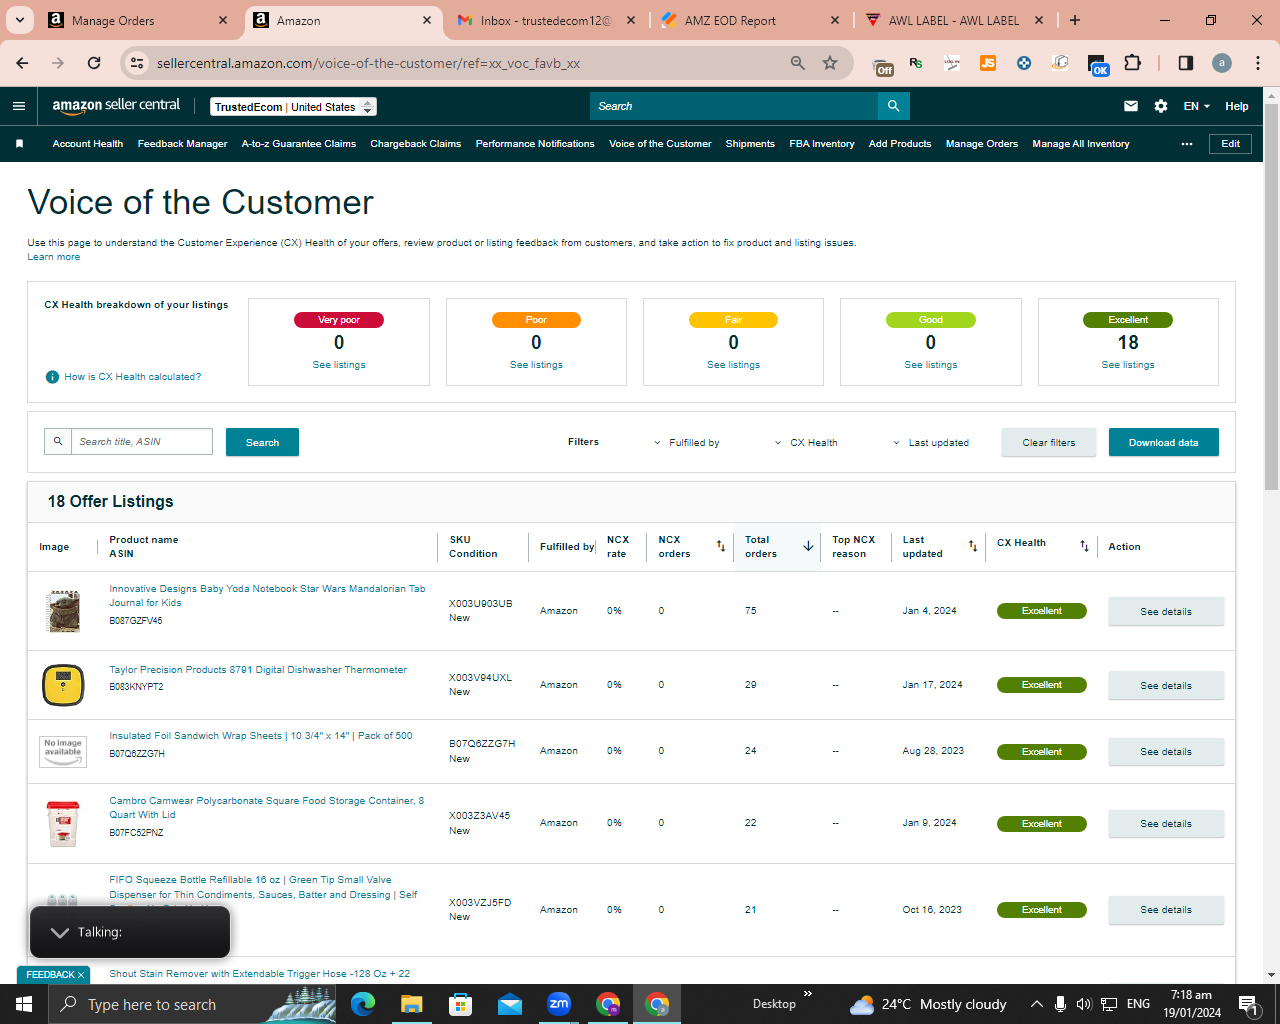
Task: Reload the page with the refresh icon
Action: [x=94, y=63]
